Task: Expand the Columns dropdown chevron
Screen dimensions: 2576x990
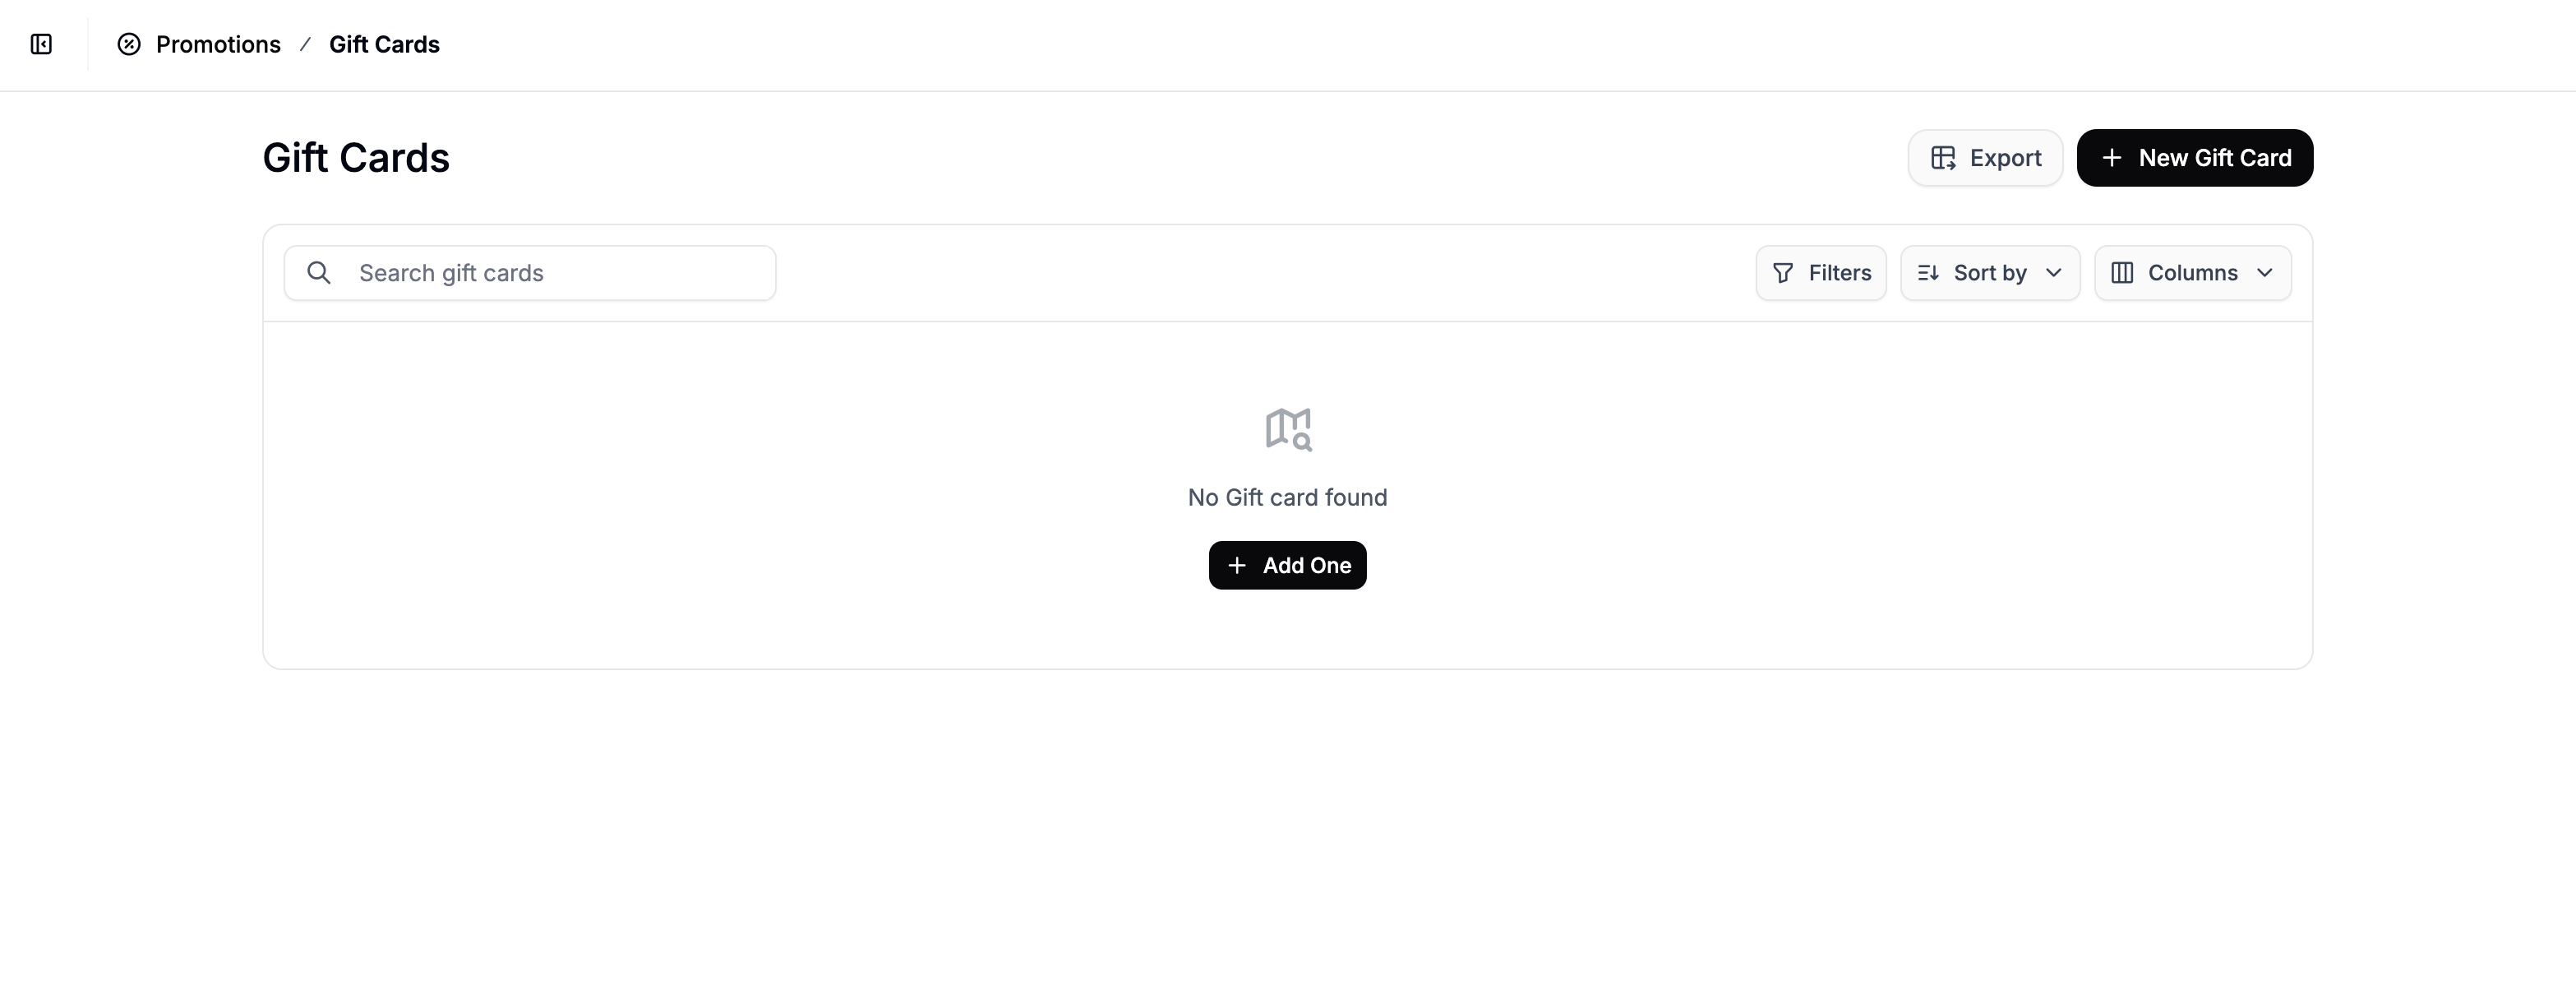Action: (2265, 273)
